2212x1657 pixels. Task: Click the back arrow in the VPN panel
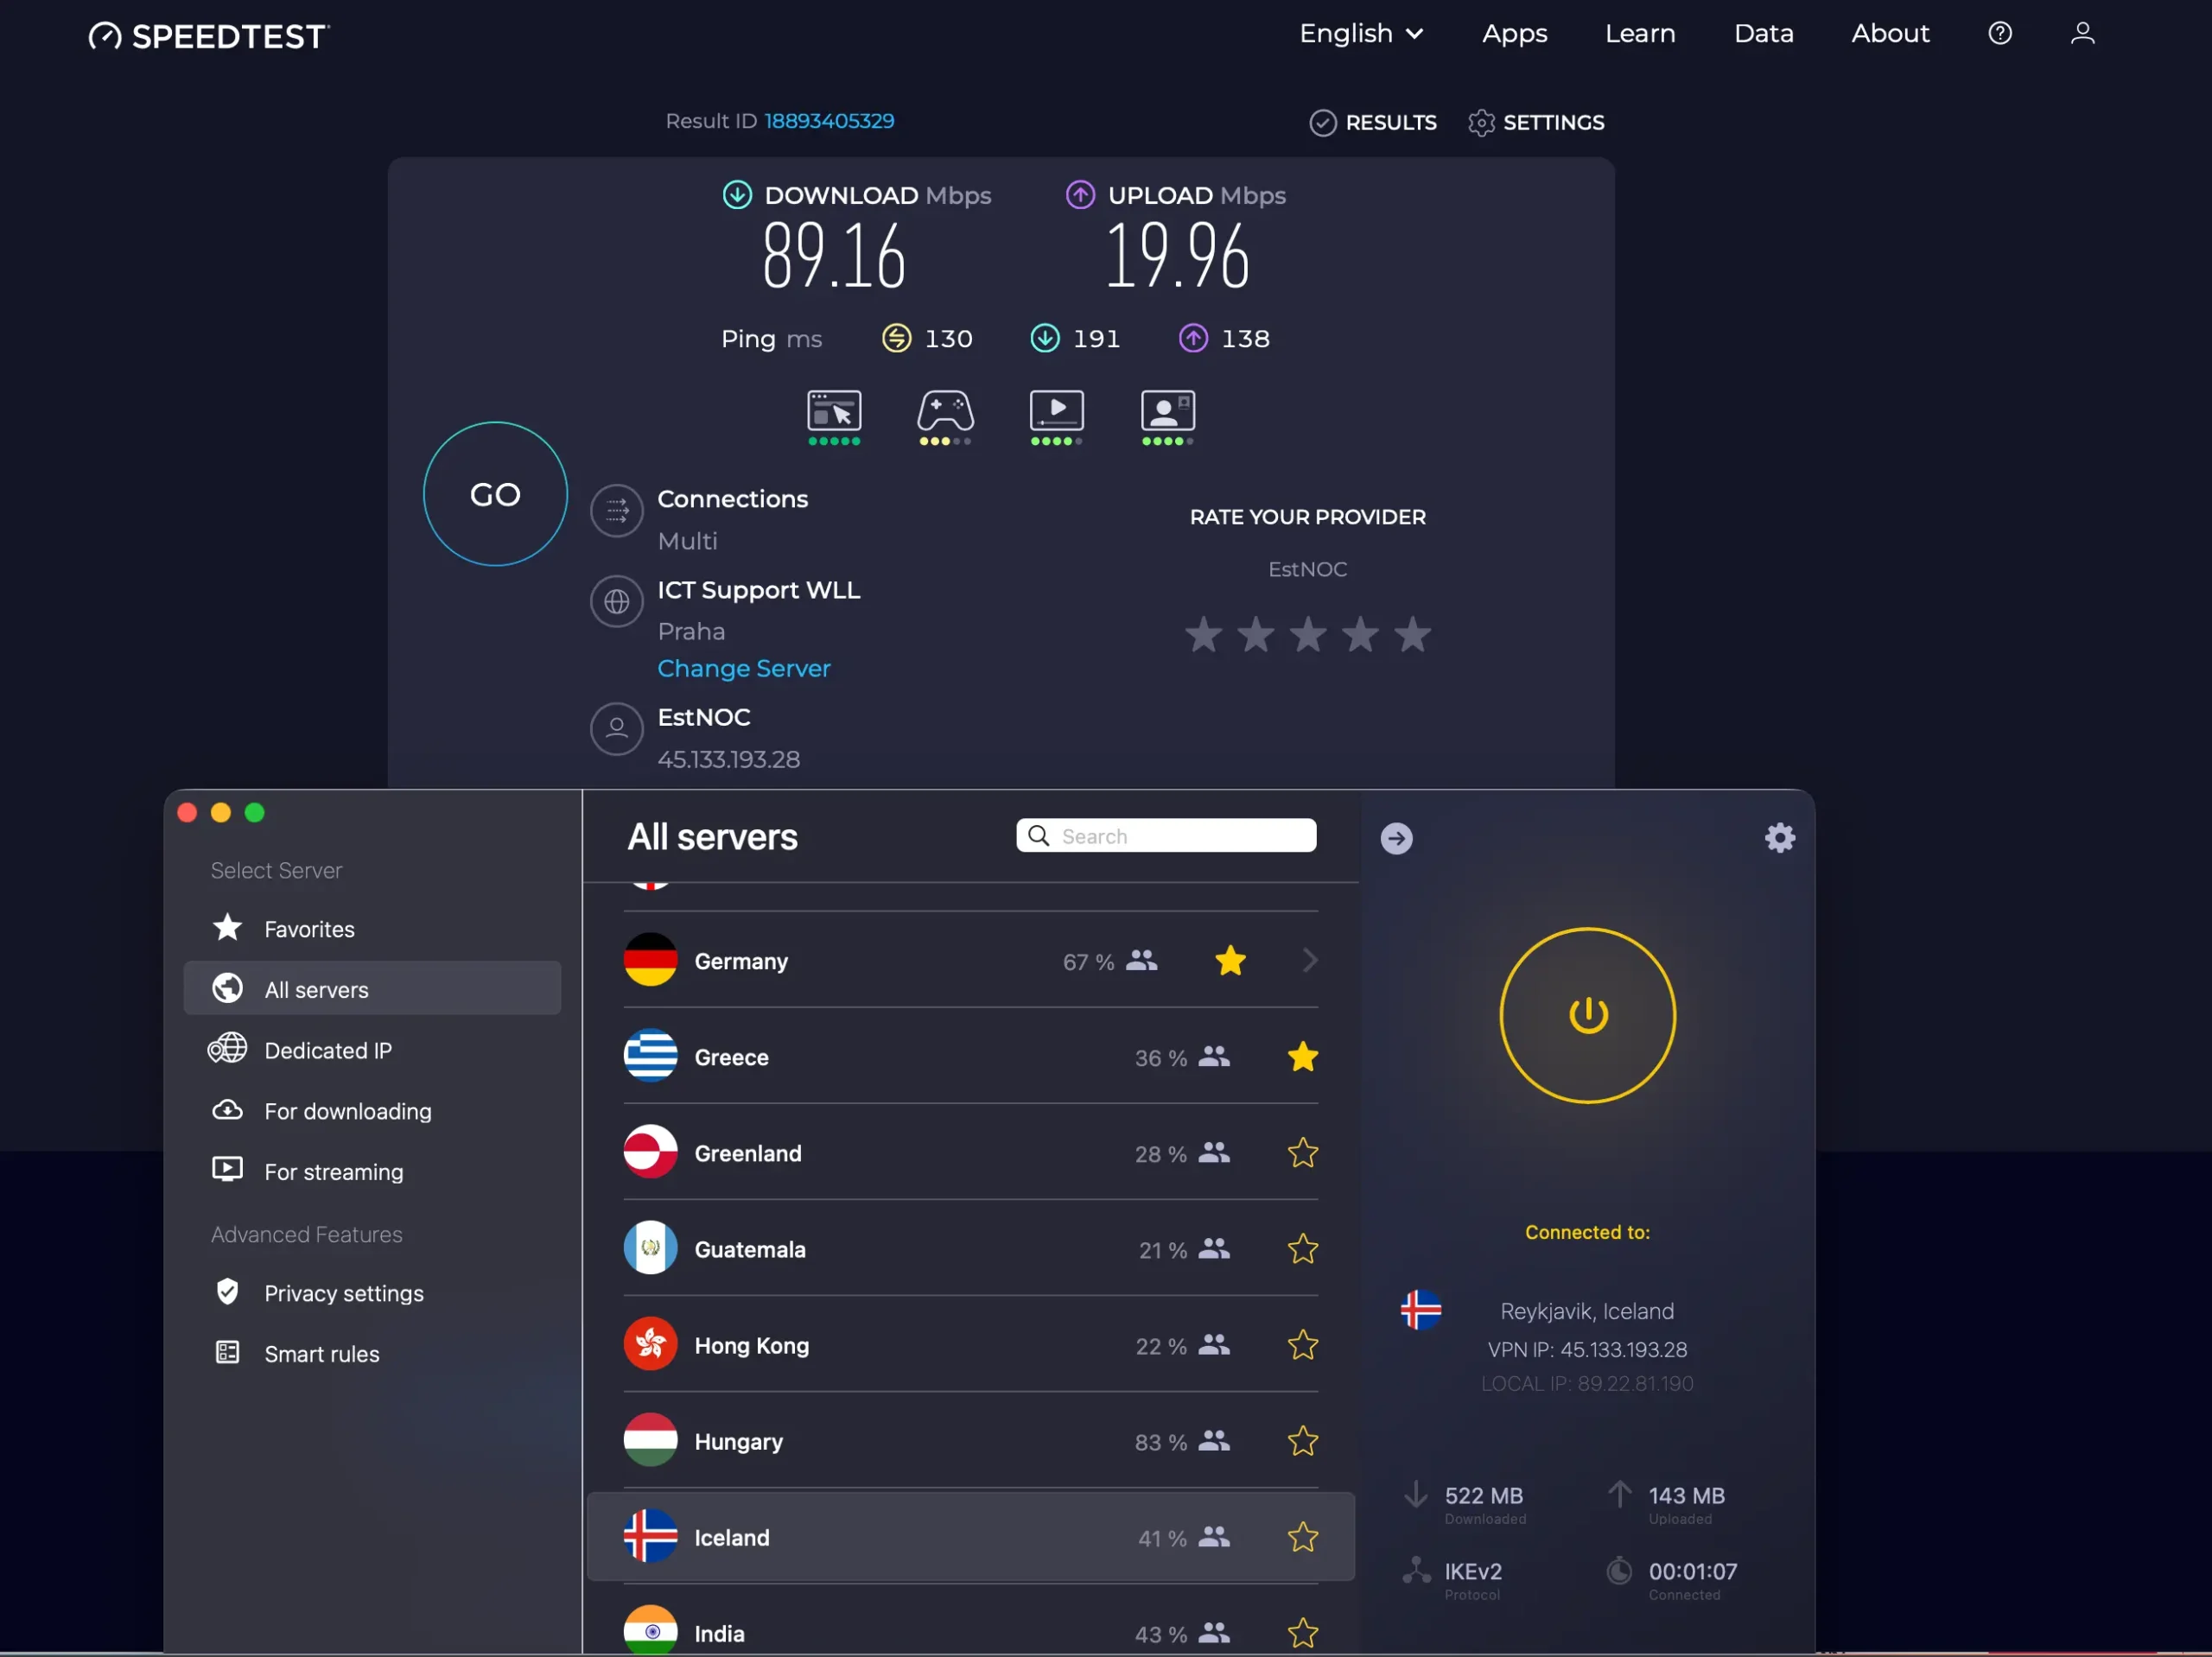pyautogui.click(x=1396, y=838)
